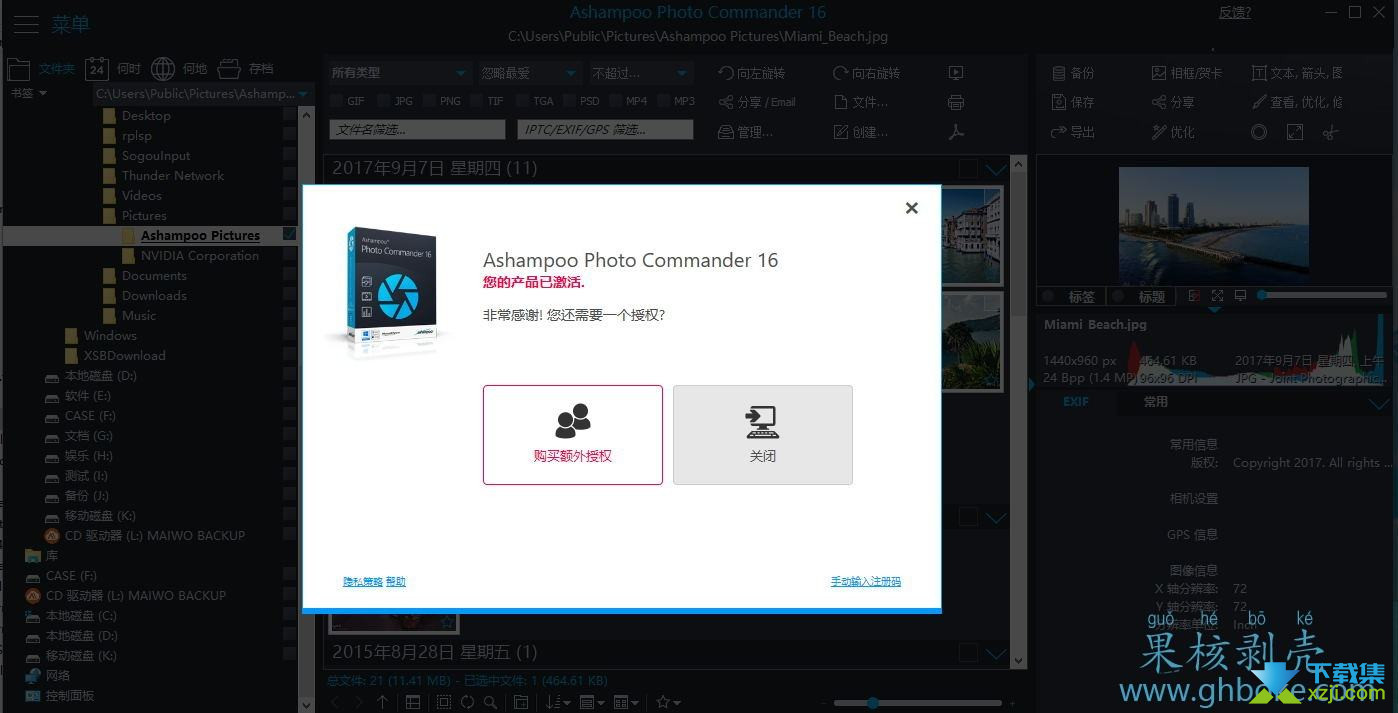The image size is (1398, 713).
Task: Adjust the thumbnail size slider at bottom
Action: 918,703
